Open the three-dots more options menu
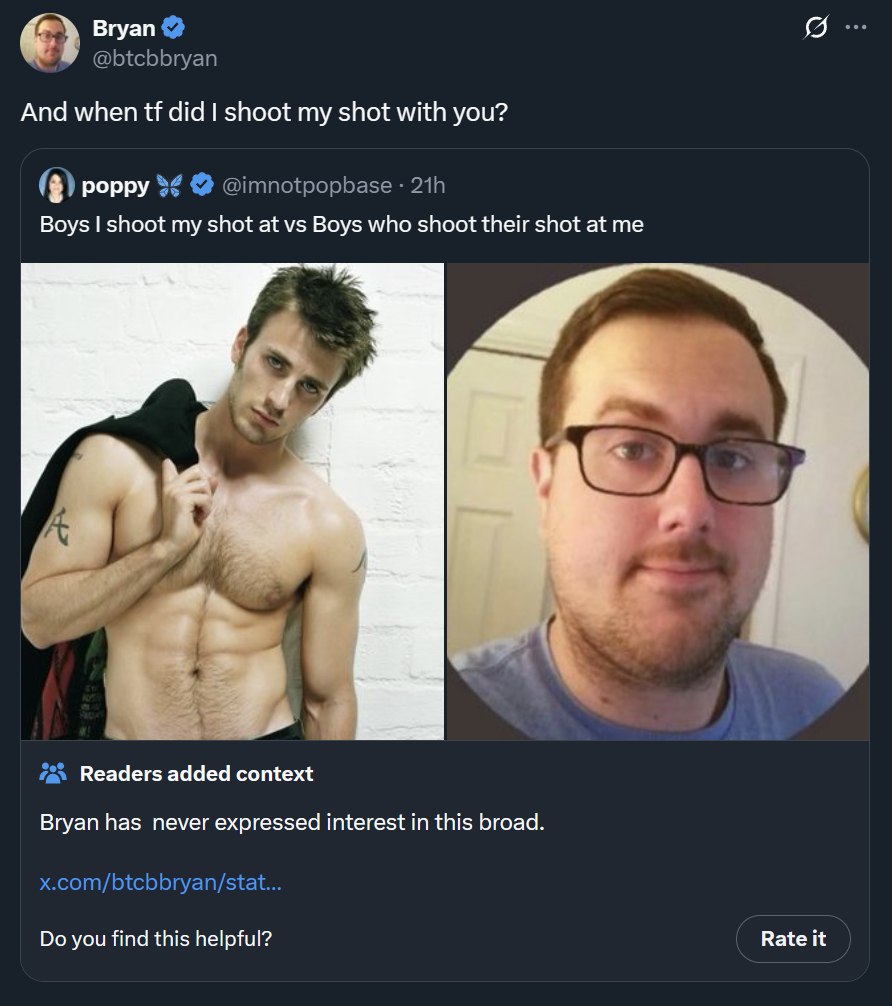This screenshot has width=892, height=1006. point(856,27)
